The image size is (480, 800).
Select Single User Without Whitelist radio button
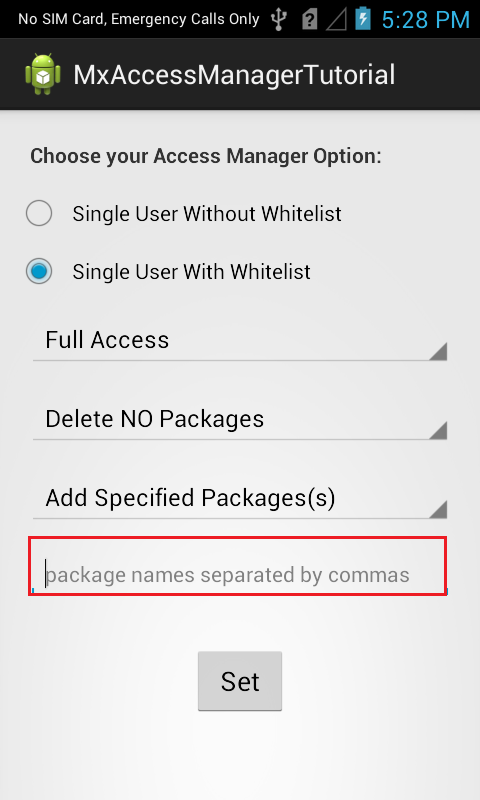pyautogui.click(x=39, y=213)
